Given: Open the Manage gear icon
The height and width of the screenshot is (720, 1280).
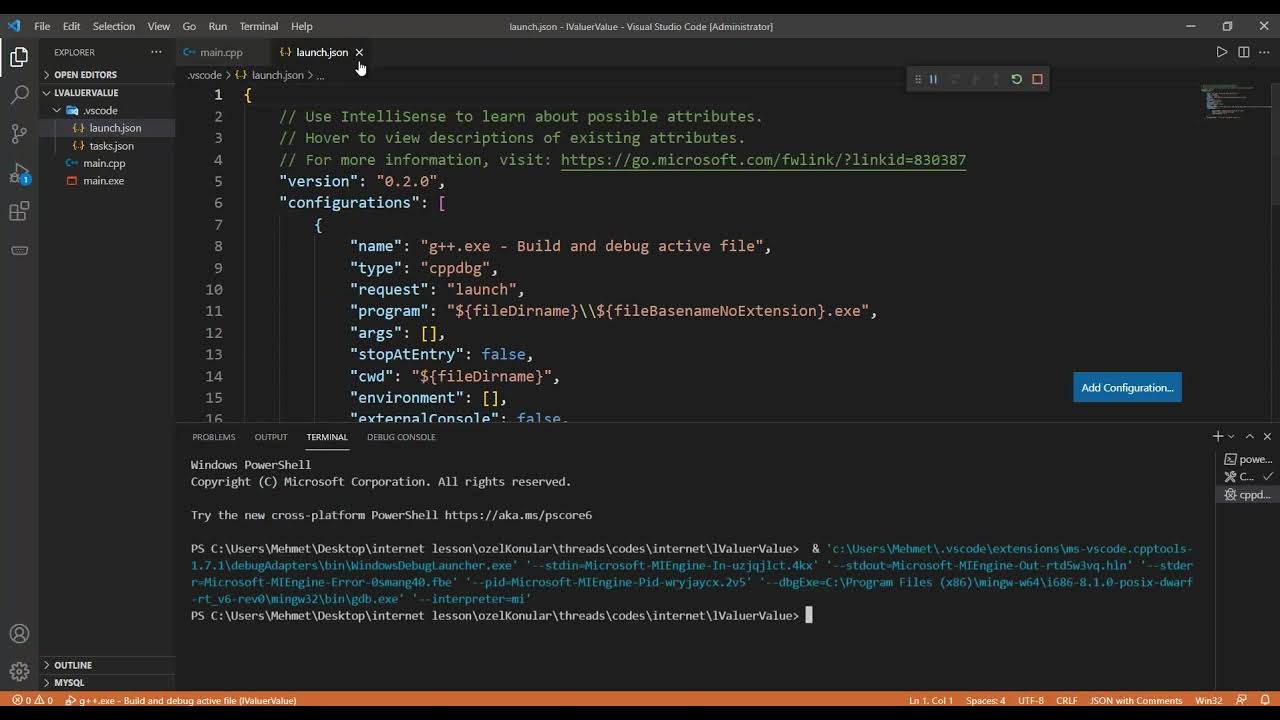Looking at the screenshot, I should (x=19, y=672).
